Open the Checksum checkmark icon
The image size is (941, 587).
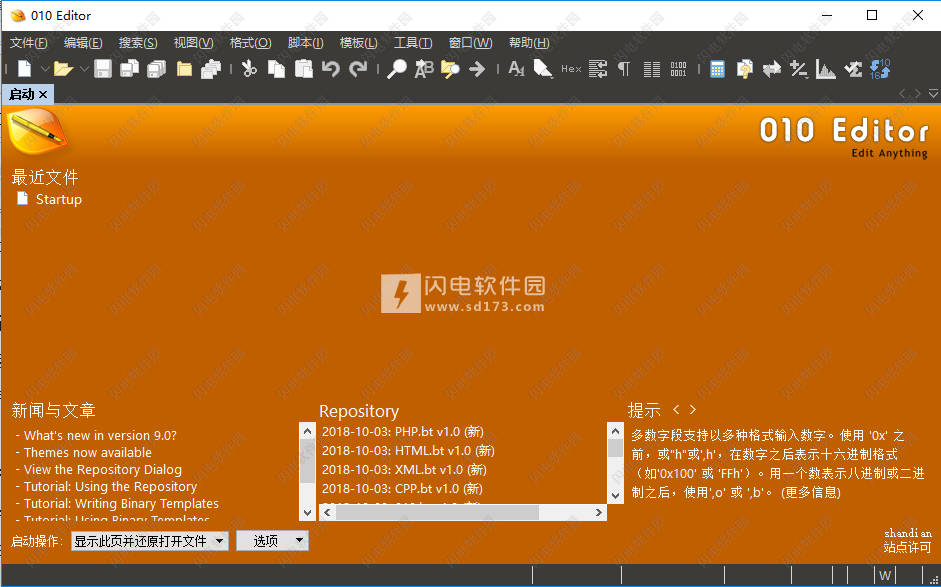click(x=853, y=69)
